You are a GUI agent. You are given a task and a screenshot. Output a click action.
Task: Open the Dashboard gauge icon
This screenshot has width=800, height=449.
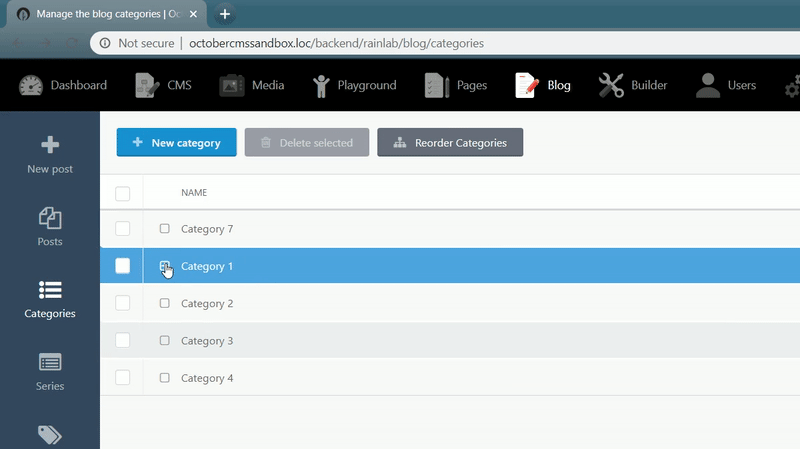point(31,85)
